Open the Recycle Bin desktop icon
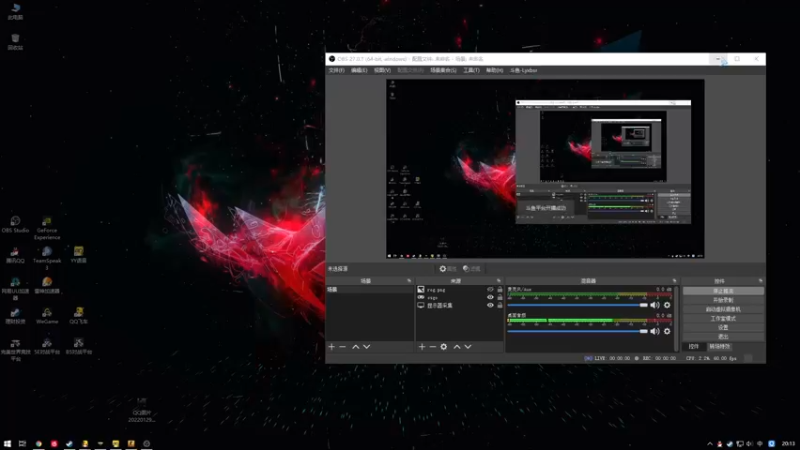The image size is (800, 450). [15, 42]
